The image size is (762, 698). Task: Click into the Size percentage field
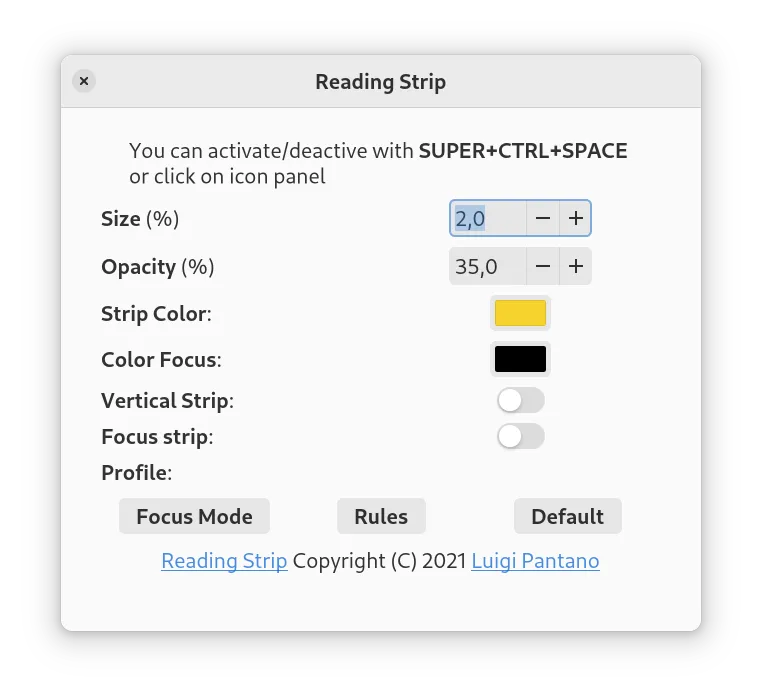point(488,218)
